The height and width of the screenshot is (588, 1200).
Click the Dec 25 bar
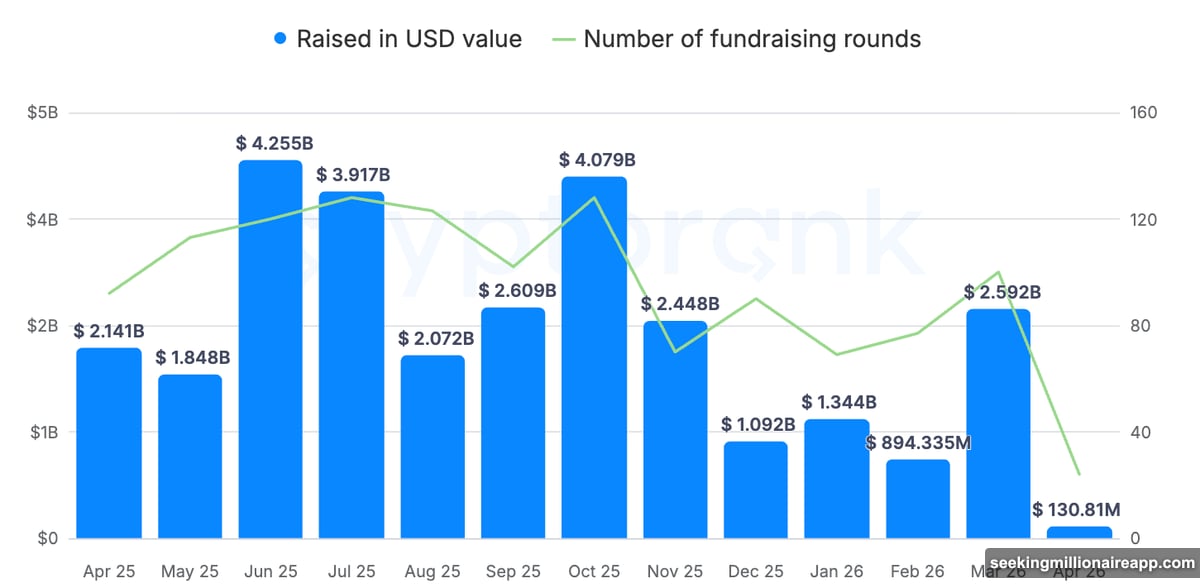pos(756,490)
